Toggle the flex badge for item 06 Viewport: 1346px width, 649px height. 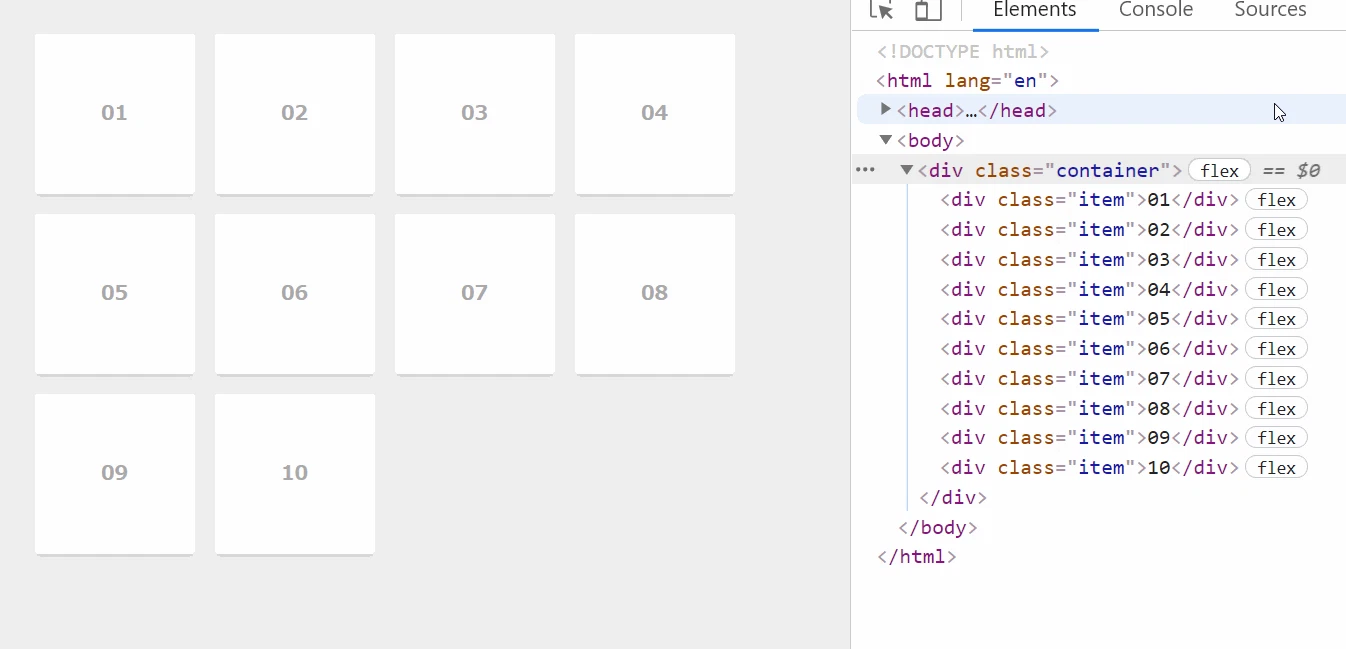pos(1276,349)
